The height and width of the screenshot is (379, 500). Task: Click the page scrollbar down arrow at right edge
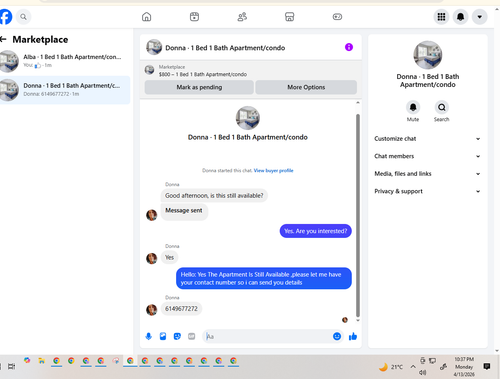pyautogui.click(x=497, y=351)
